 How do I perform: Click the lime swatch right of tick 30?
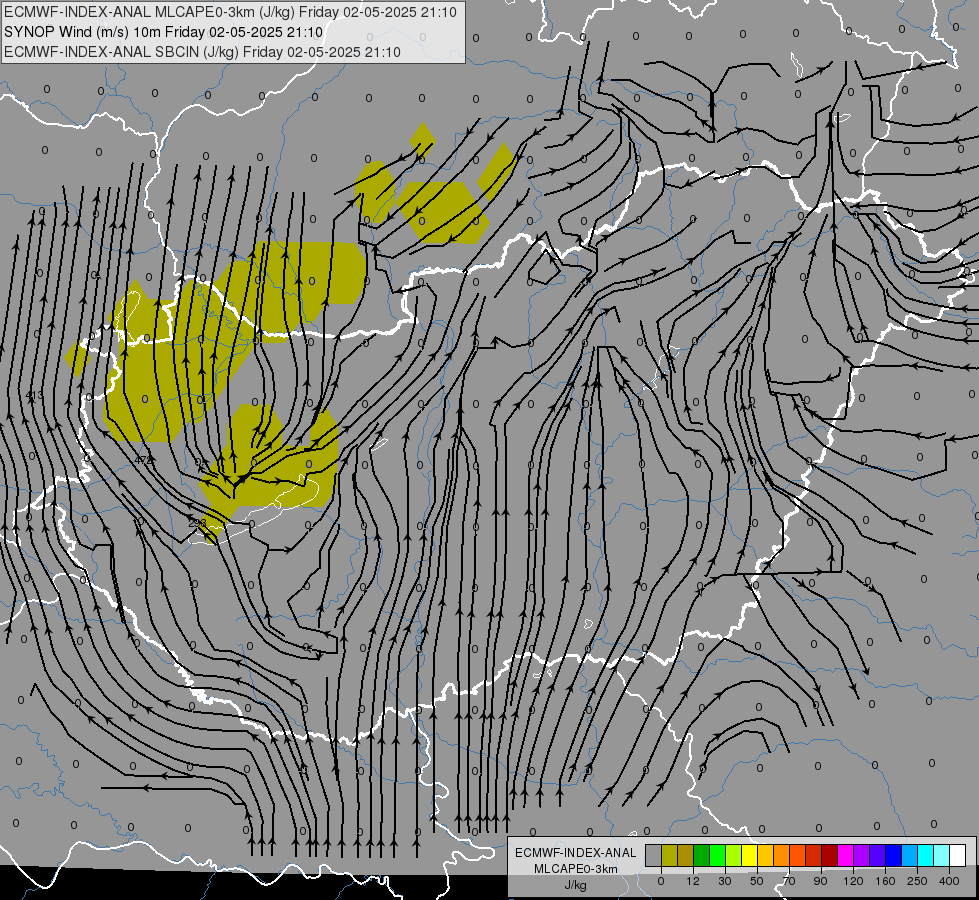click(x=734, y=855)
